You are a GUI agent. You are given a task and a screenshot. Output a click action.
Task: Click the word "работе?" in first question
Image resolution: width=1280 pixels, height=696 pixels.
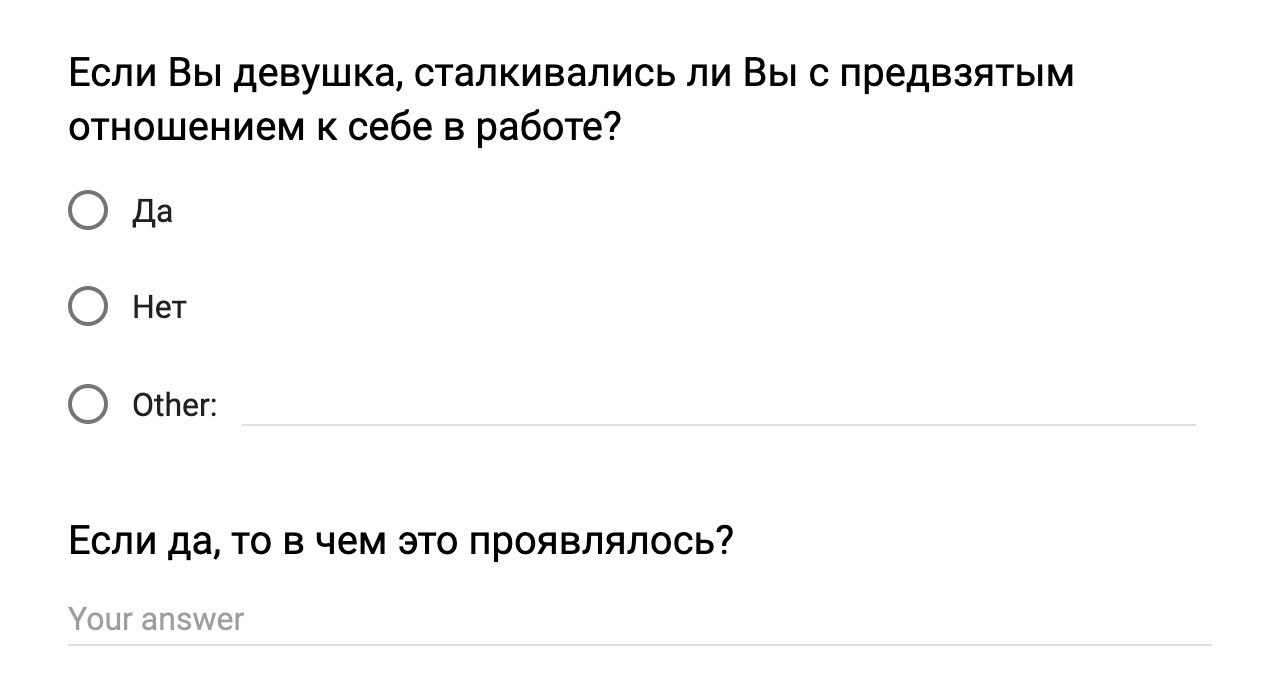554,128
